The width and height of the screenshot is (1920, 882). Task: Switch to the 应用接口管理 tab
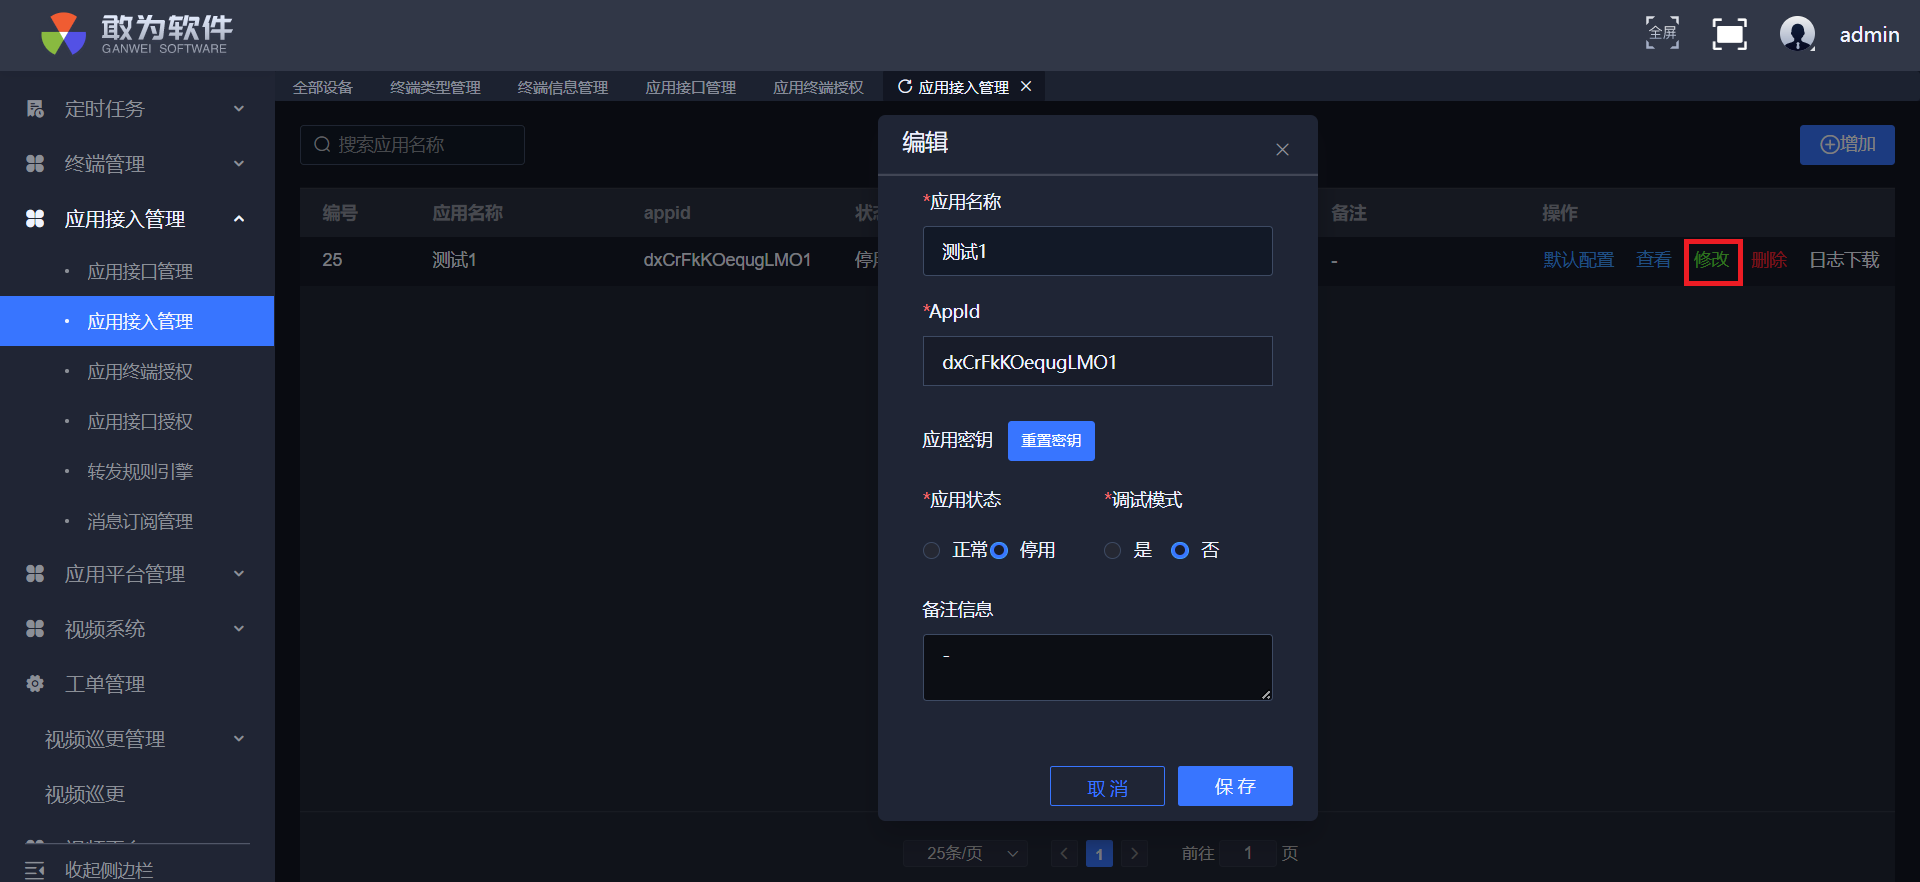(x=691, y=87)
